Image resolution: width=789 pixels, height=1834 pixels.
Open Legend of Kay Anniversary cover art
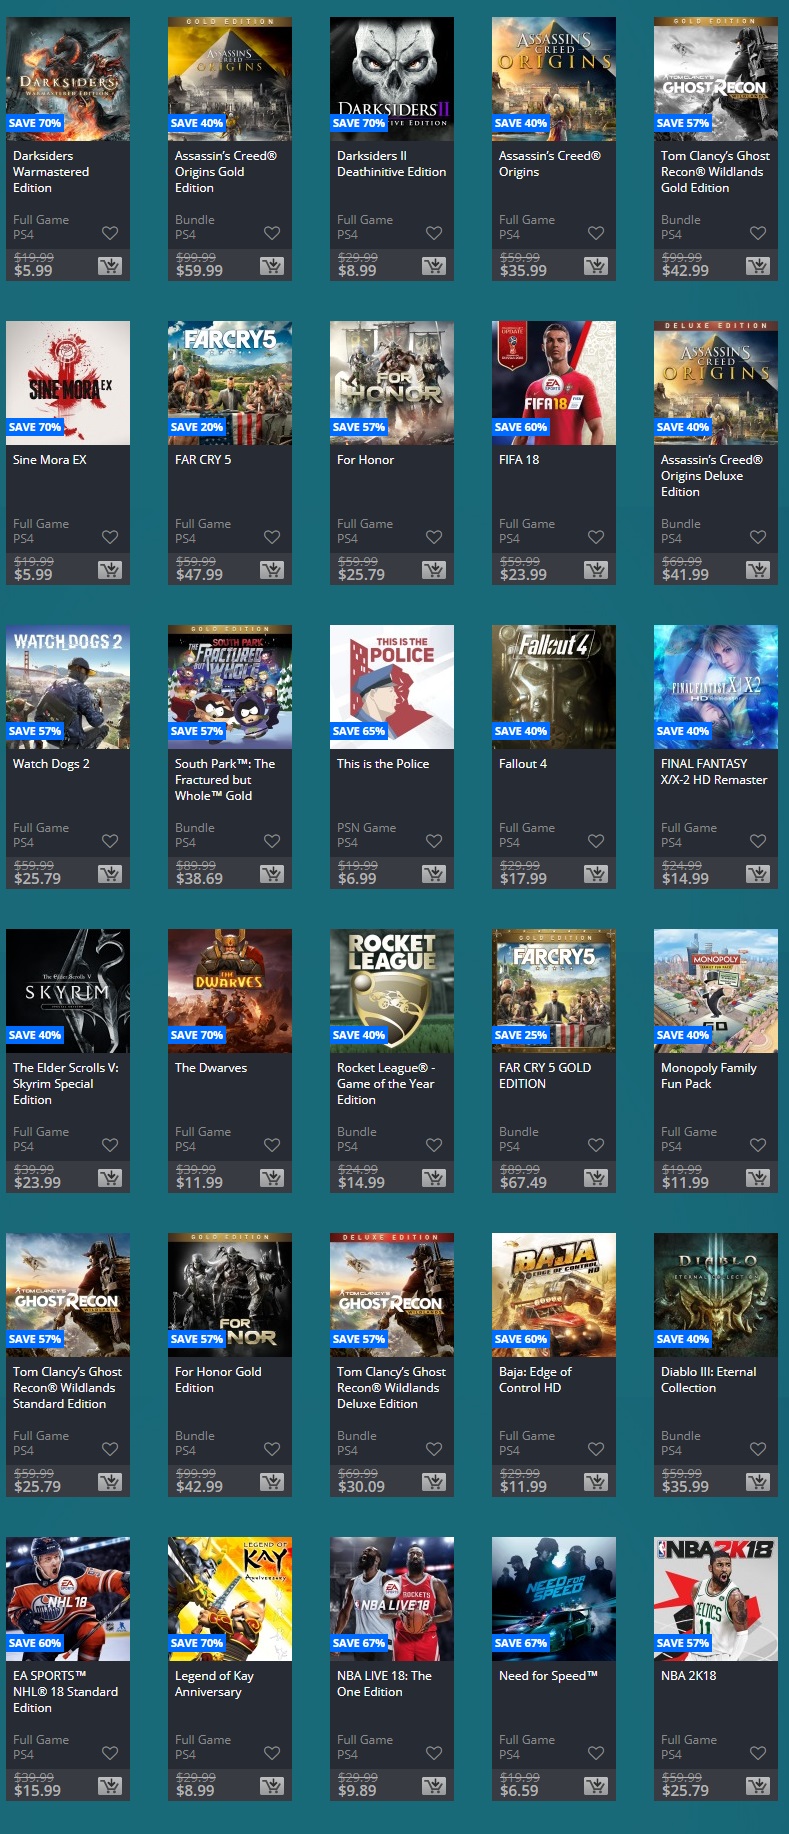[230, 1599]
